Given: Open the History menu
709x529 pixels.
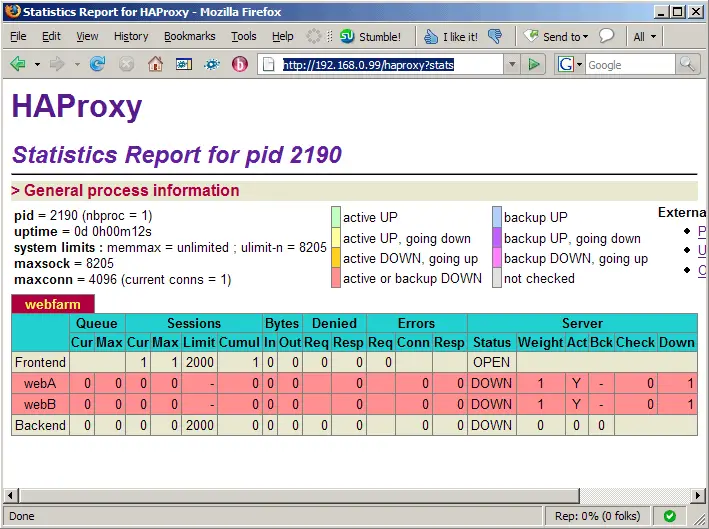Looking at the screenshot, I should (x=131, y=36).
